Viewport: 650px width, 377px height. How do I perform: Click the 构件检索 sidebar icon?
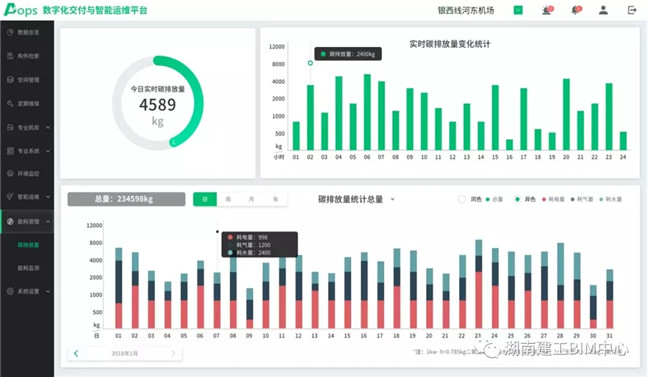[10, 56]
